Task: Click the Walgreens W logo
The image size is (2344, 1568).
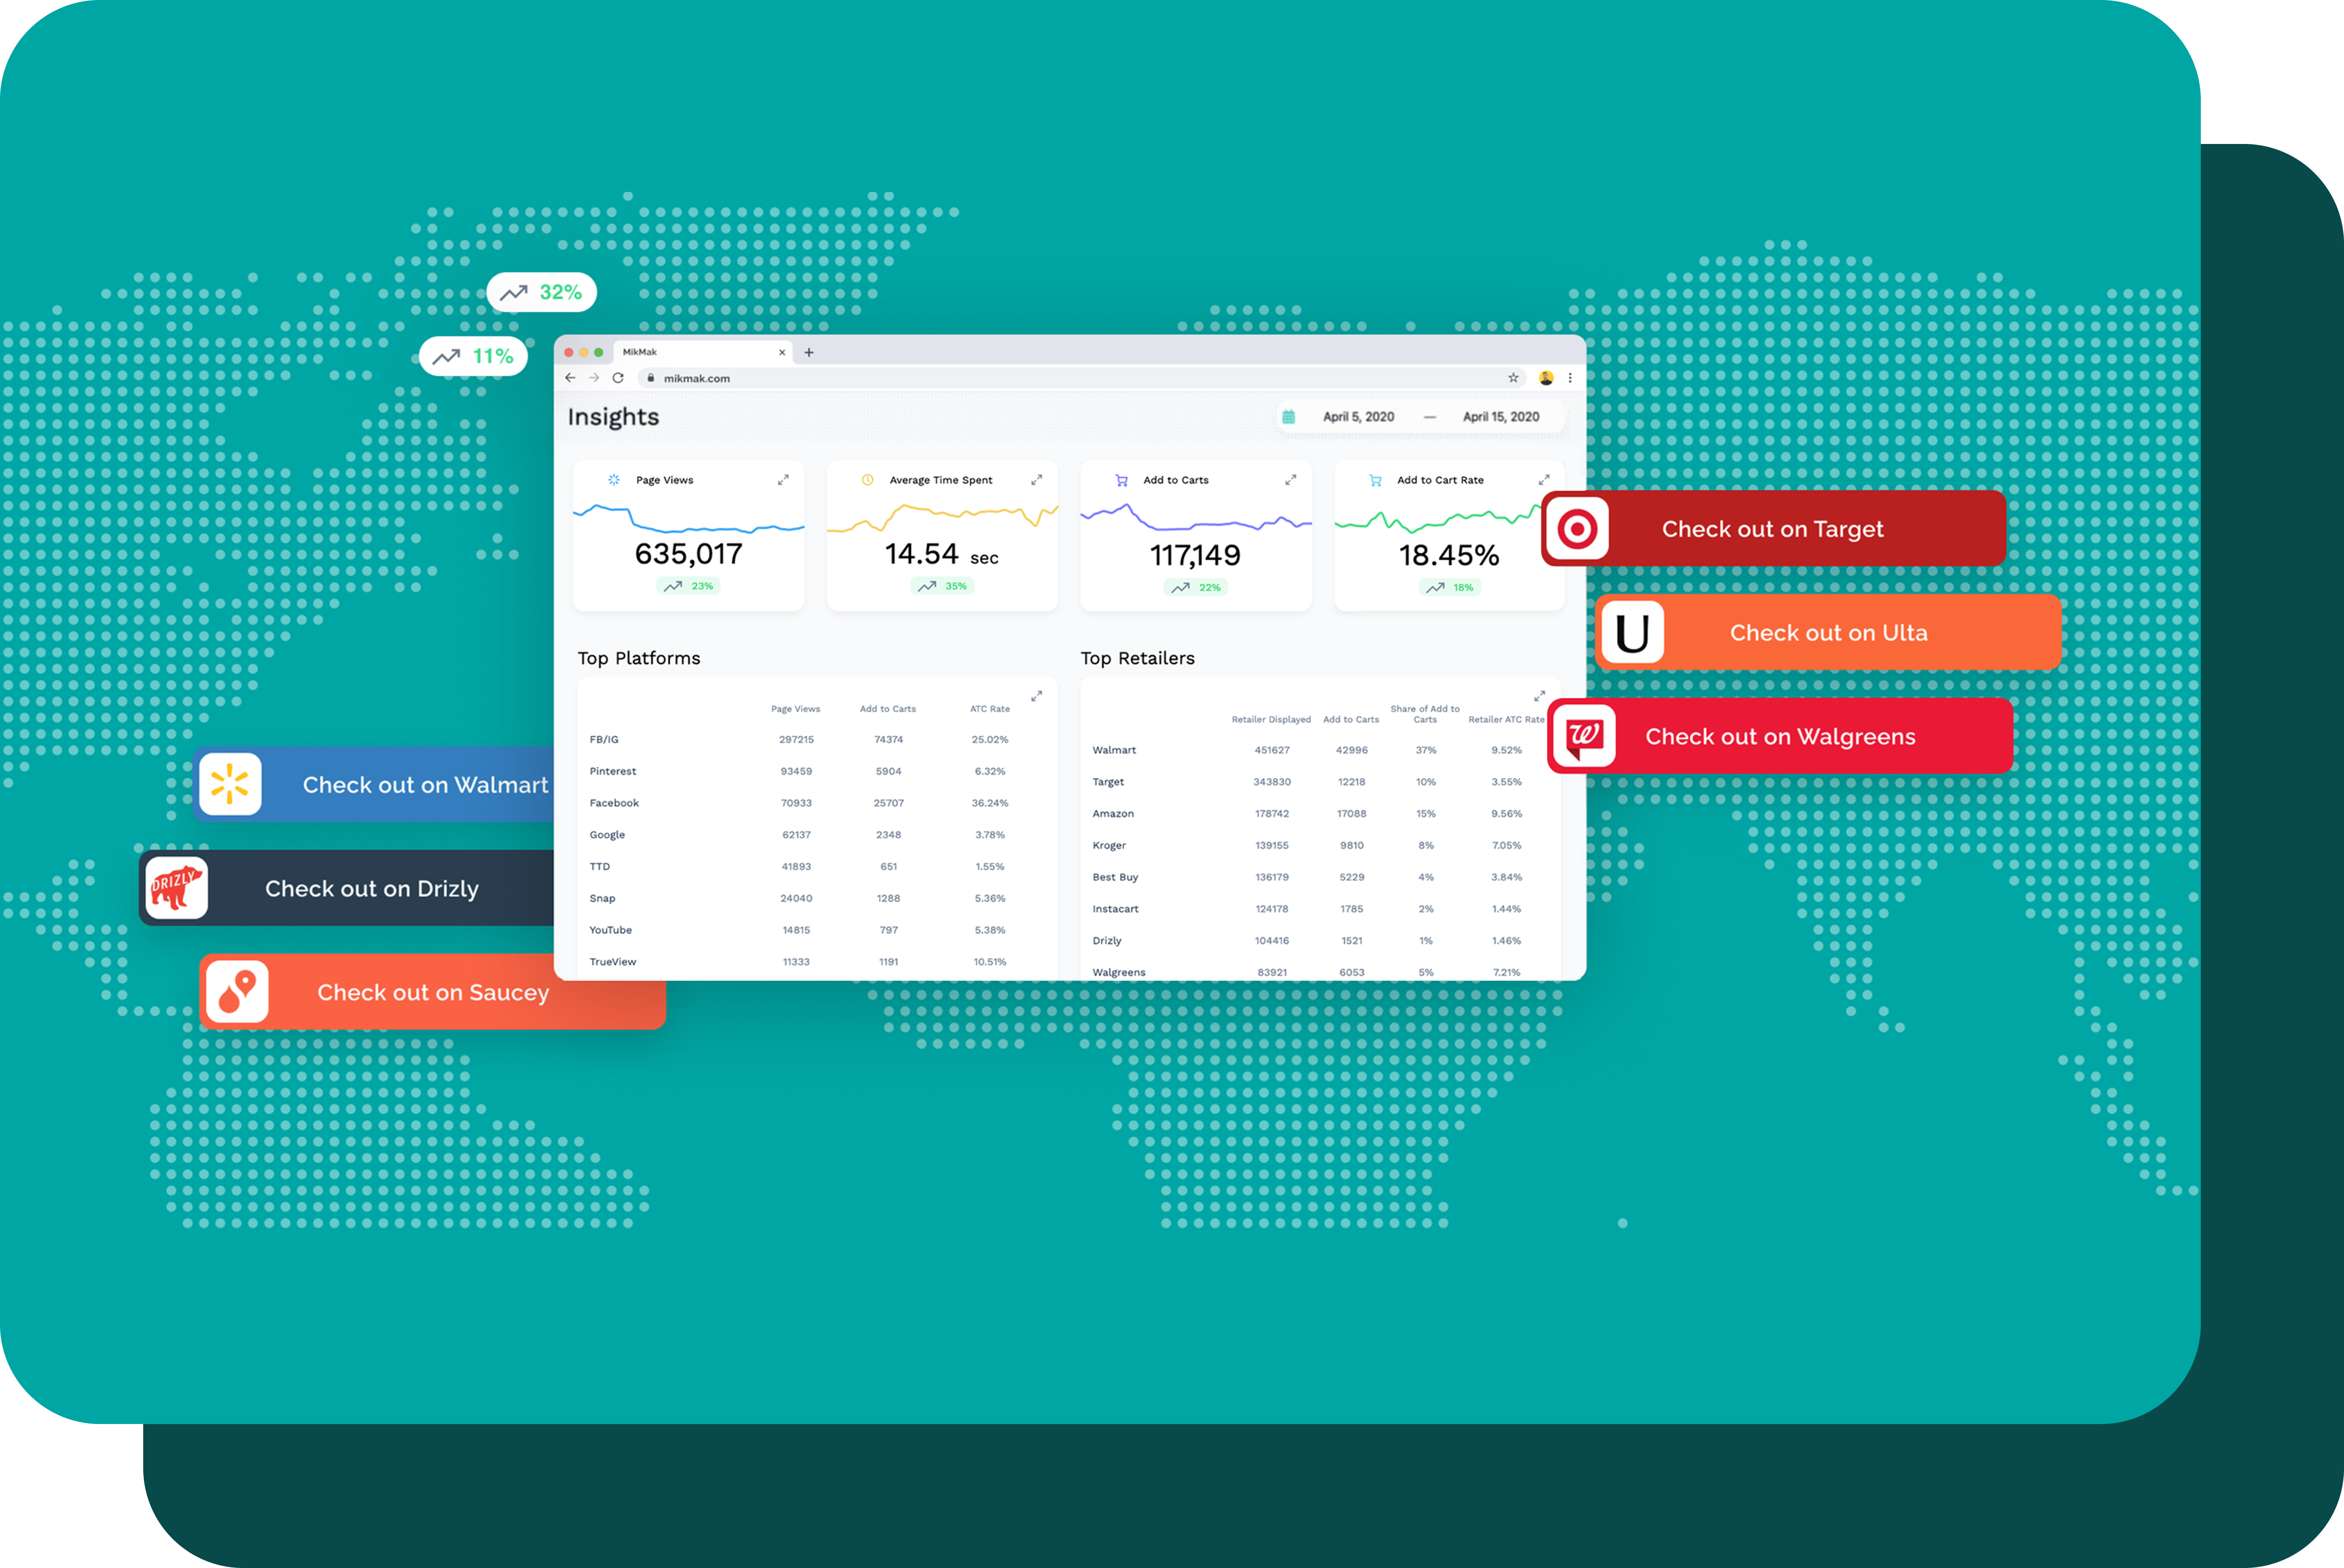Action: [x=1584, y=736]
